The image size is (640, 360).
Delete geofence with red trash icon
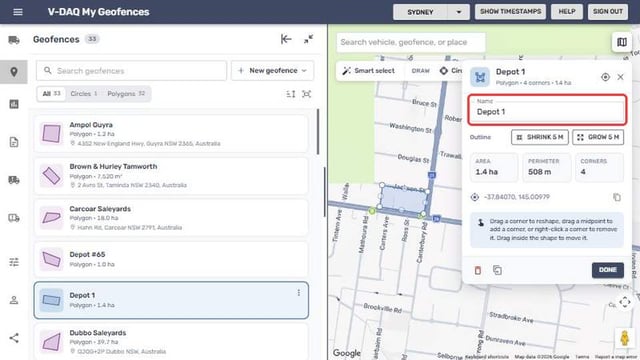(x=478, y=270)
